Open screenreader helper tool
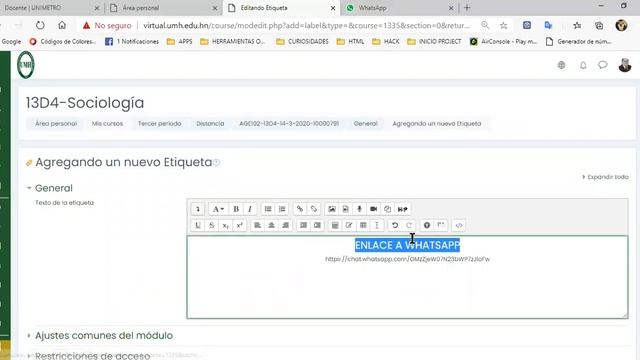The width and height of the screenshot is (640, 360). click(441, 225)
